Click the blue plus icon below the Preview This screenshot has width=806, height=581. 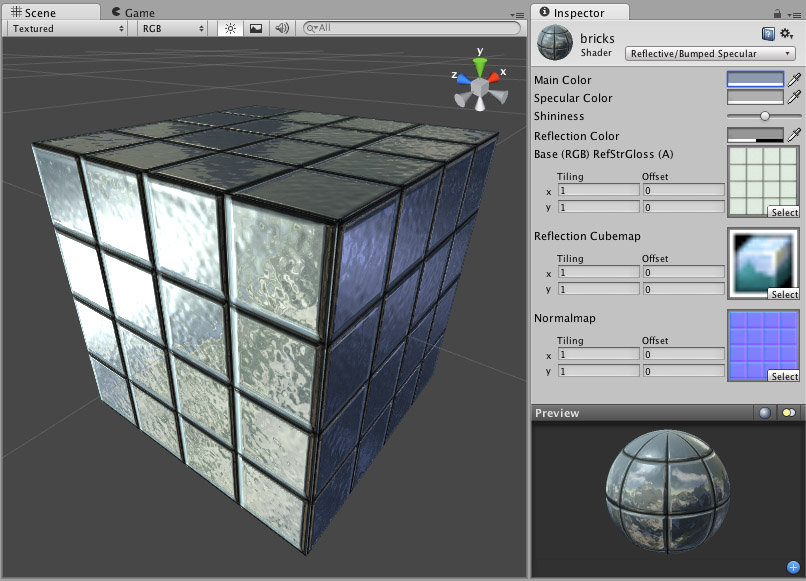click(x=795, y=565)
